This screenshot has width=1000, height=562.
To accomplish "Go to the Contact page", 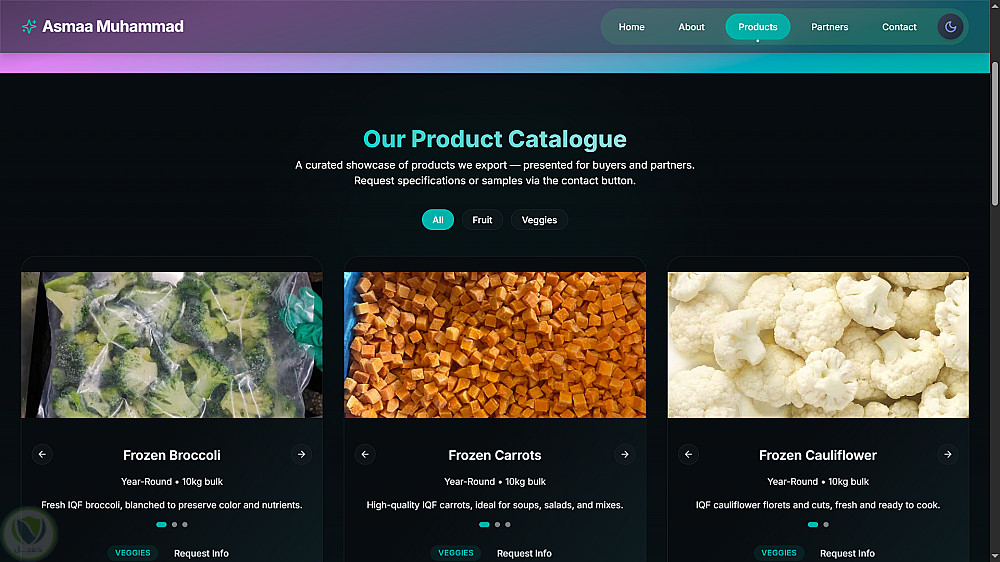I will click(899, 27).
